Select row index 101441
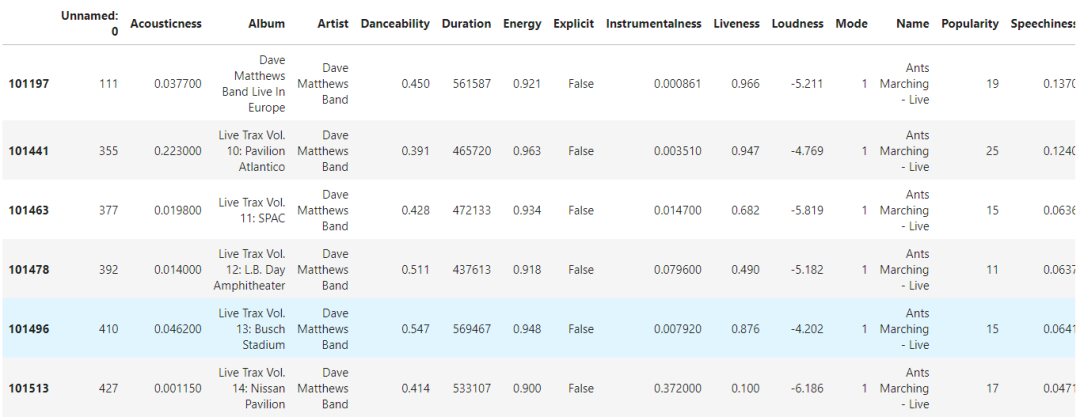Screen dimensions: 1080x417 point(29,150)
